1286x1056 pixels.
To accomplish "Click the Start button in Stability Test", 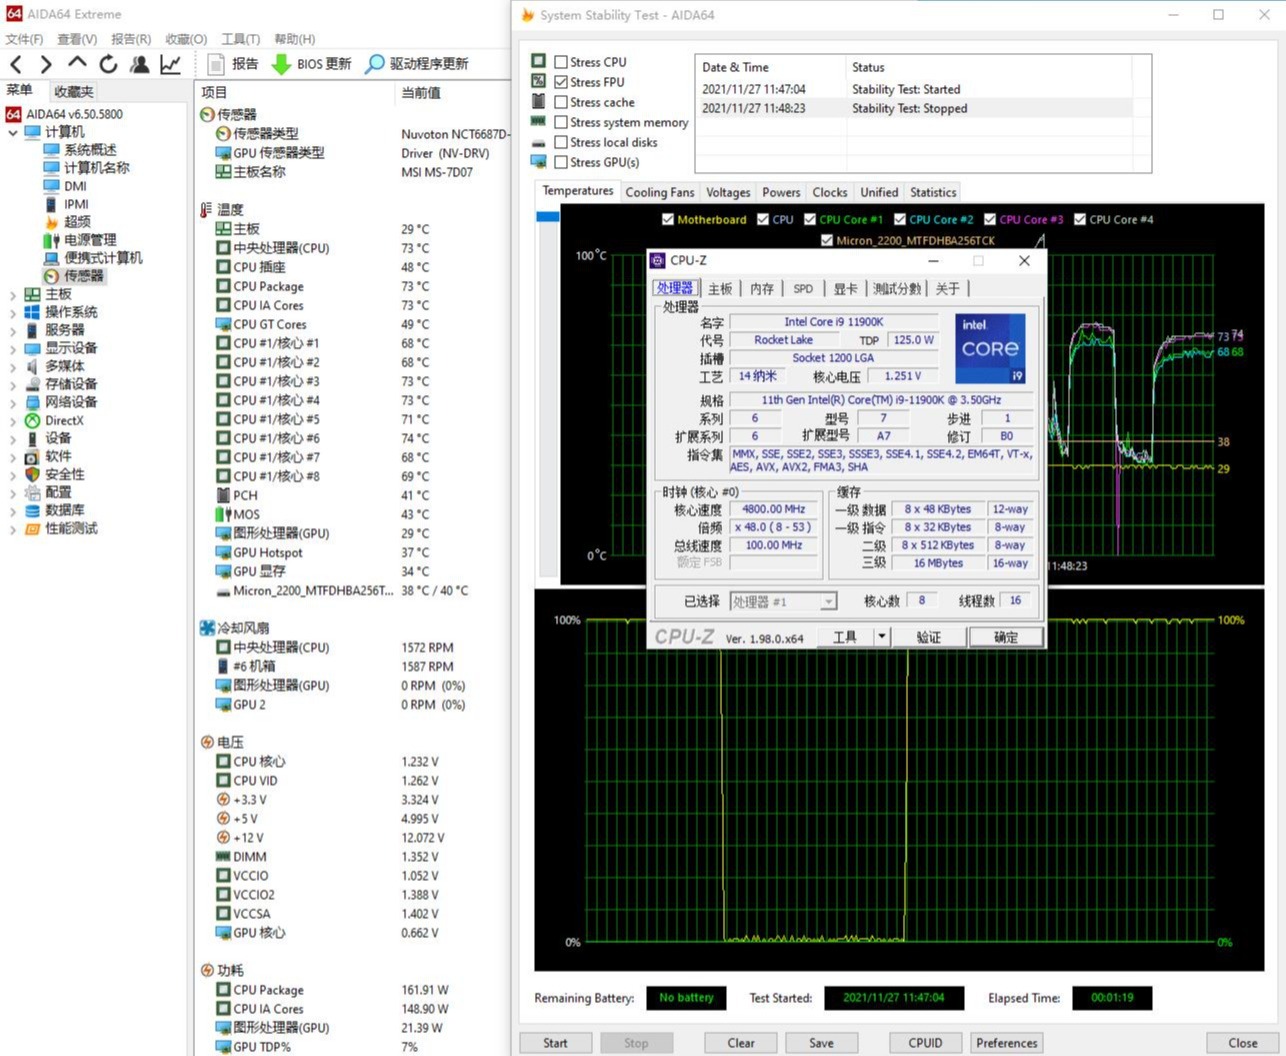I will [555, 1042].
